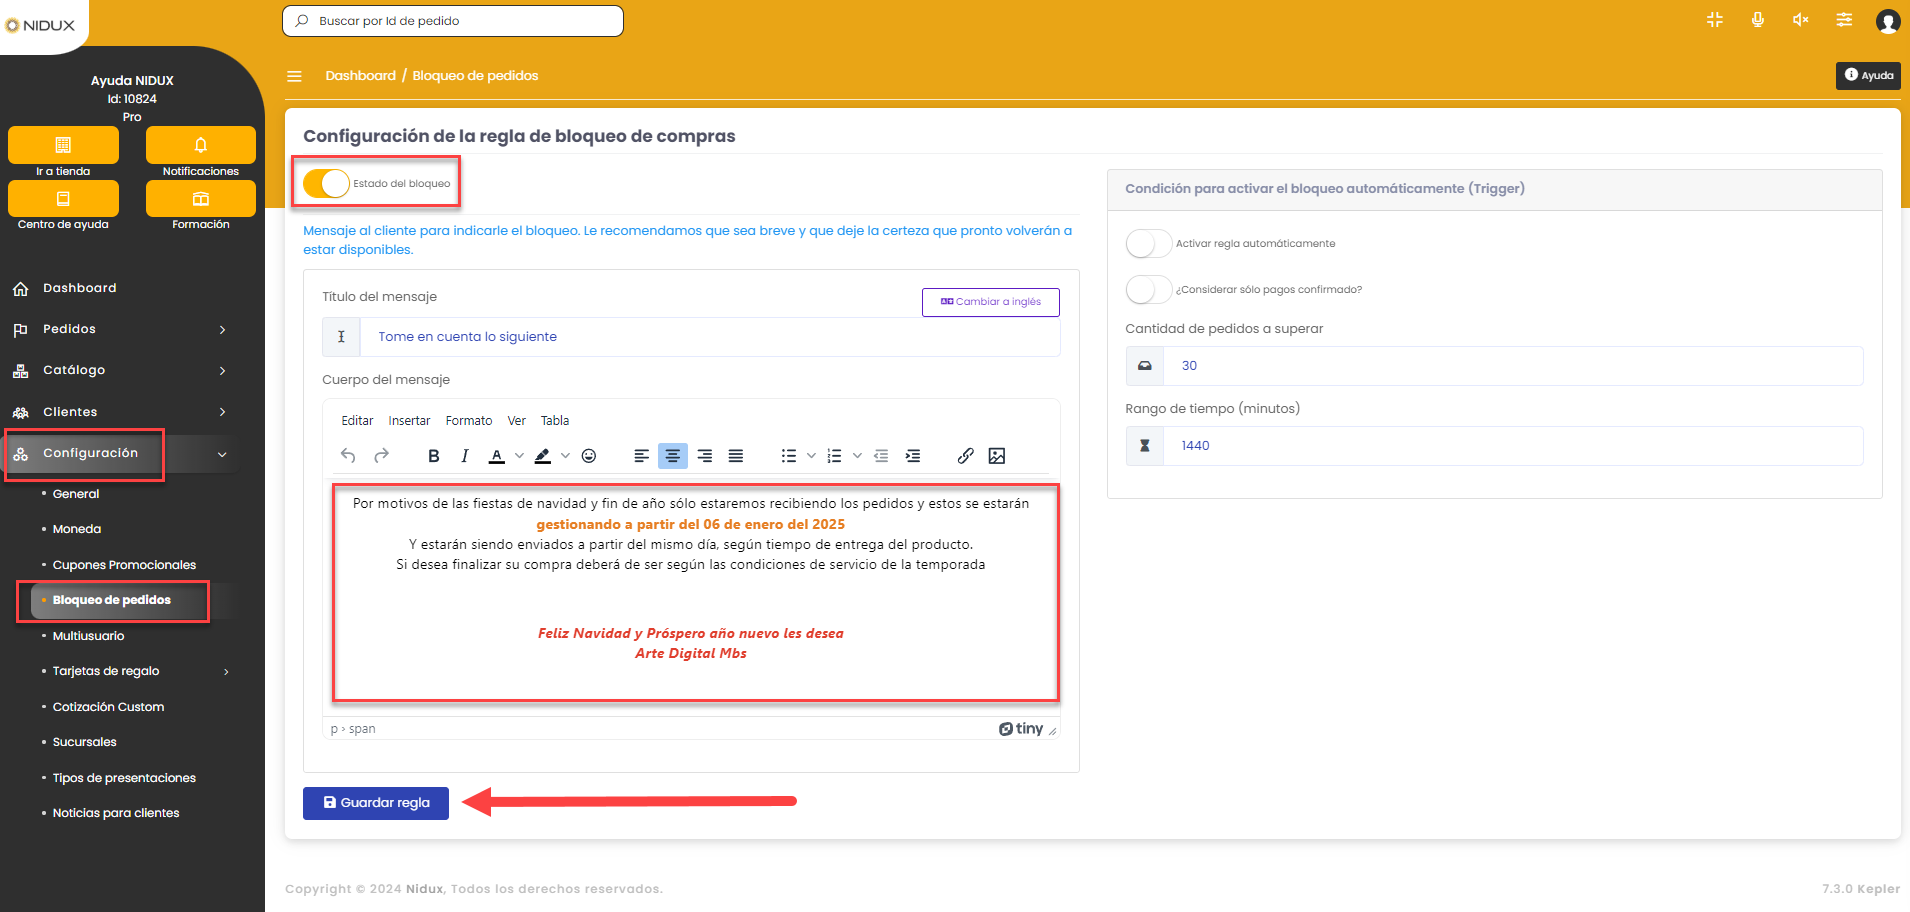
Task: Click Dashboard breadcrumb link
Action: [x=360, y=76]
